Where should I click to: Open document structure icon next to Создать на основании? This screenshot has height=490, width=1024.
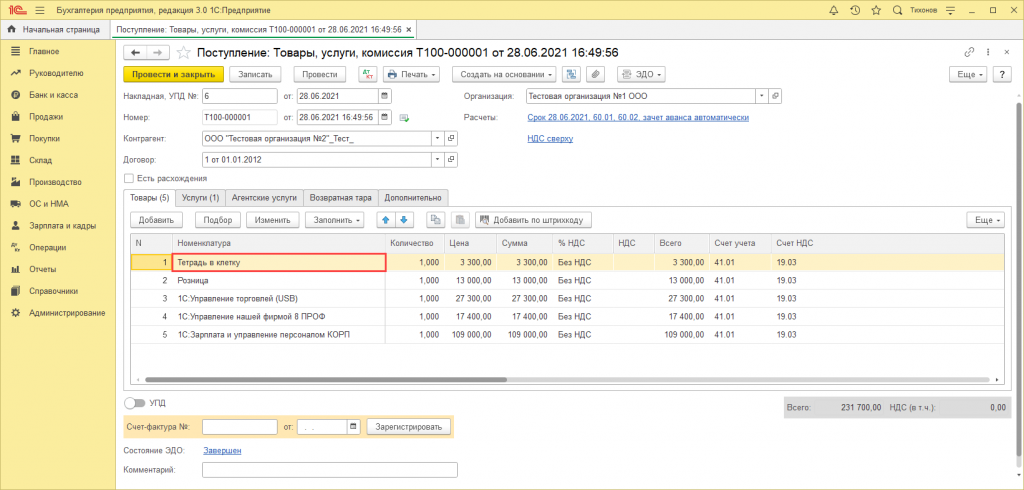[x=572, y=74]
